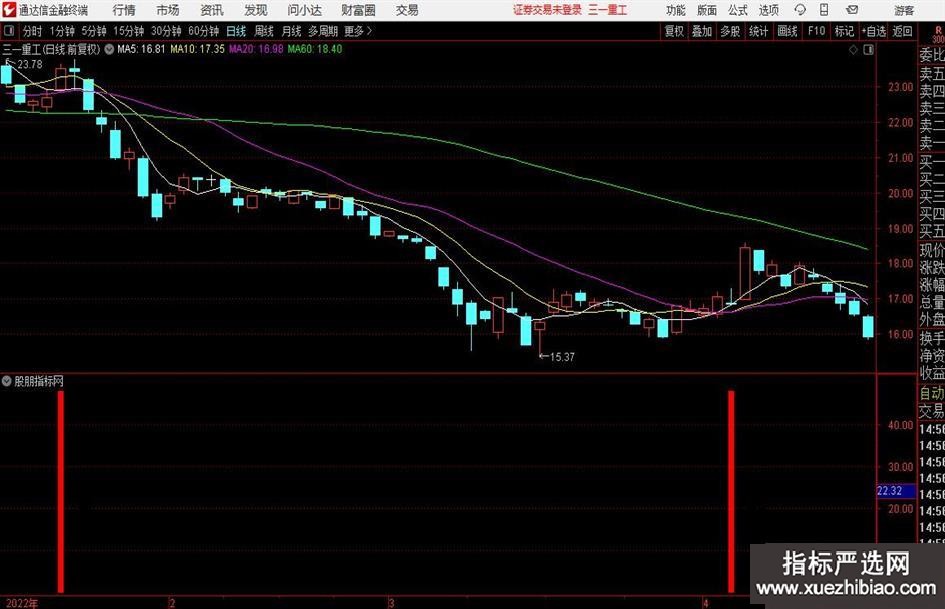The height and width of the screenshot is (609, 945).
Task: Click 证券交易未登录 login link
Action: click(547, 10)
